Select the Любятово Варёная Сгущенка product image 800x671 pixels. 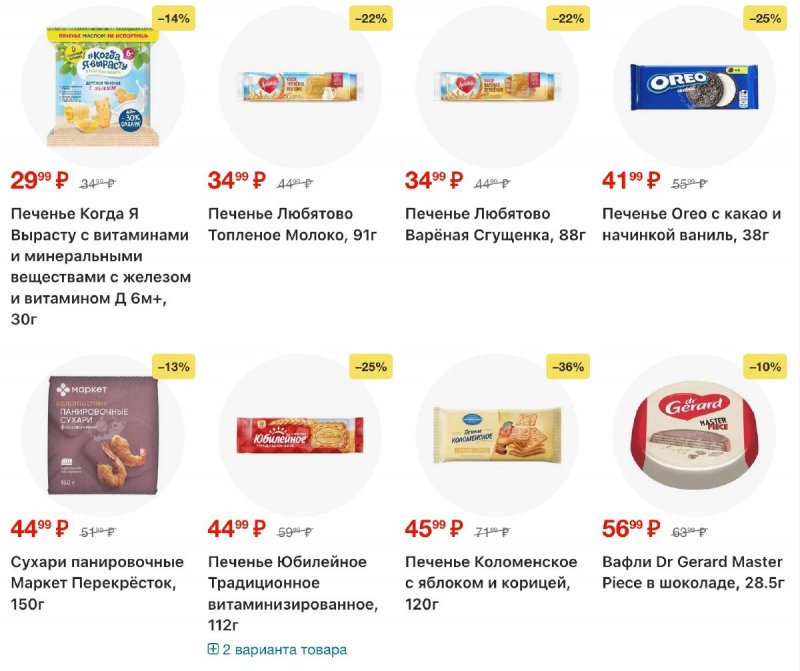(495, 88)
